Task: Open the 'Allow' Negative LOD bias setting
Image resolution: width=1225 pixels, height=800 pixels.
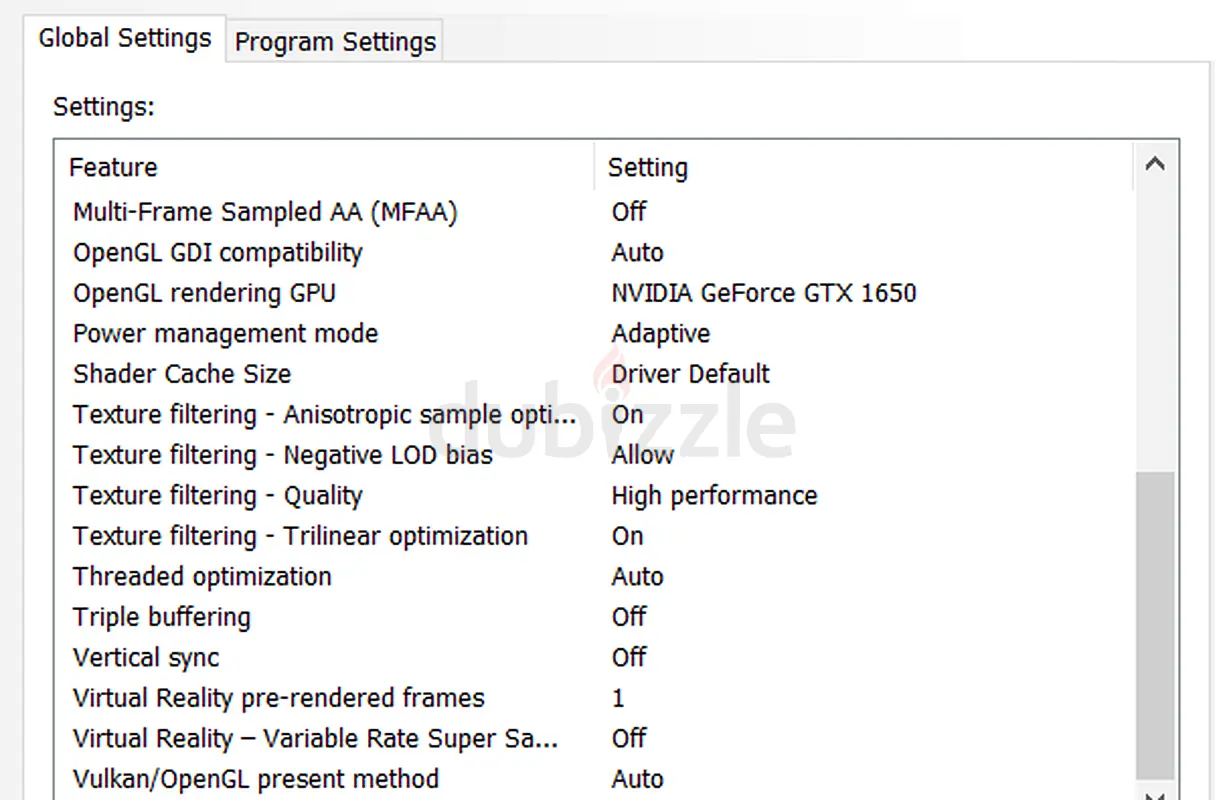Action: [x=643, y=455]
